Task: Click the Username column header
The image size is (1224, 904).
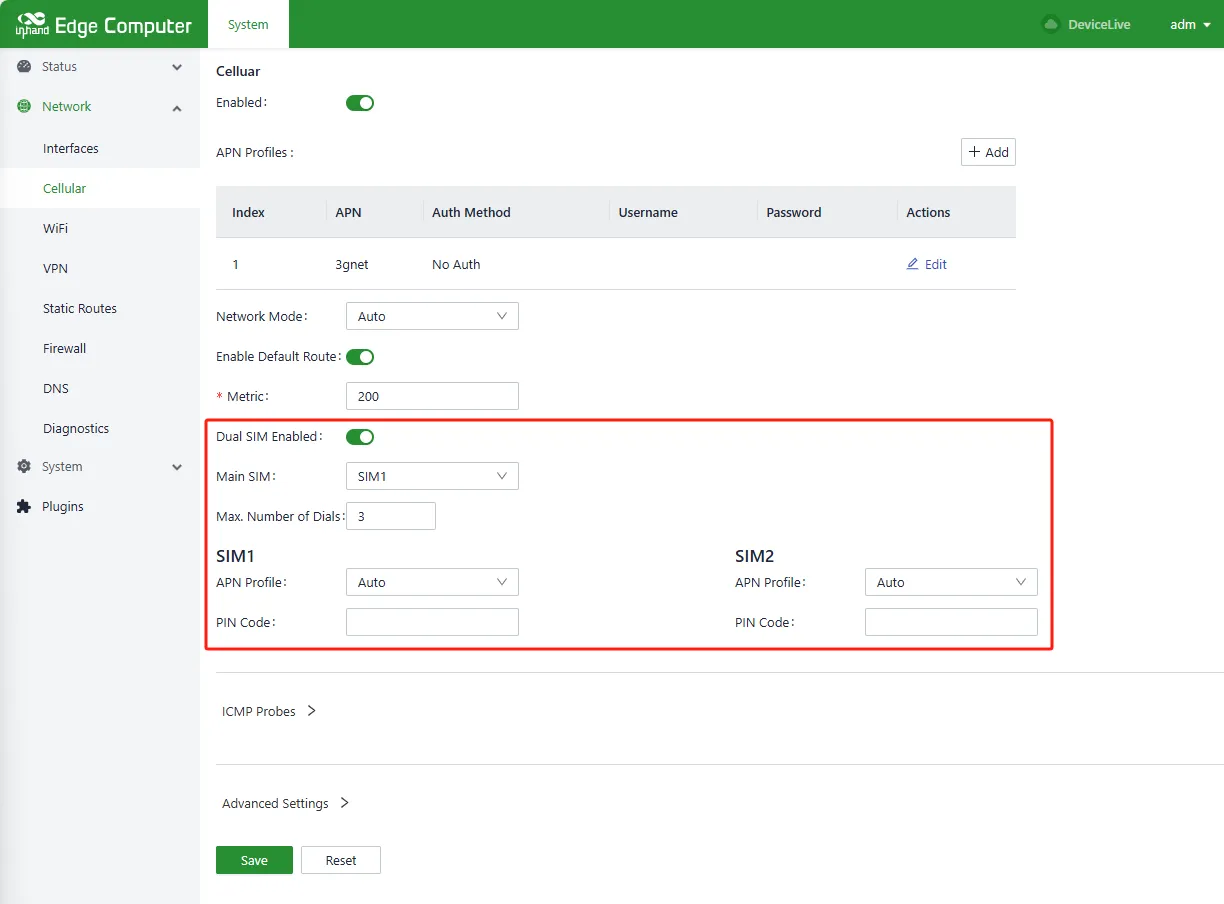Action: tap(648, 212)
